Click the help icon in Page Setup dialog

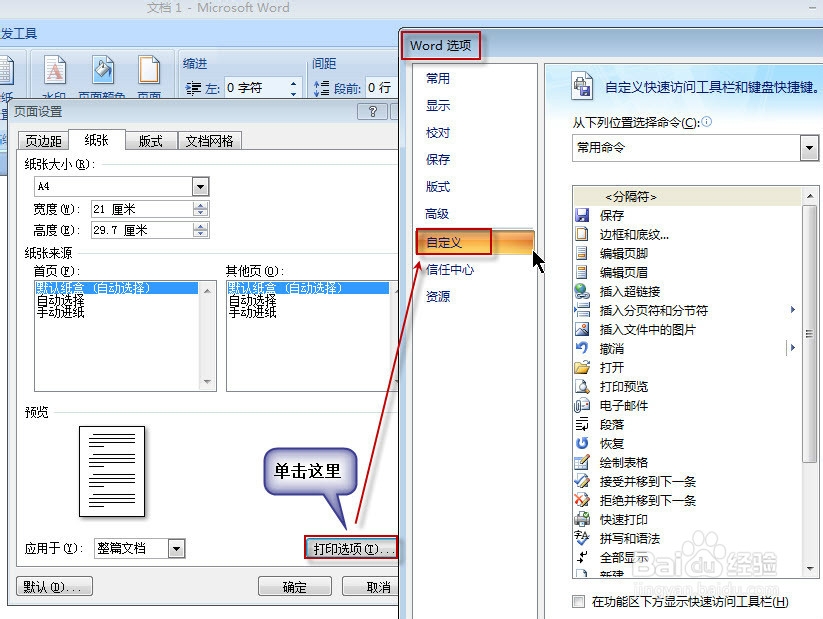[372, 111]
